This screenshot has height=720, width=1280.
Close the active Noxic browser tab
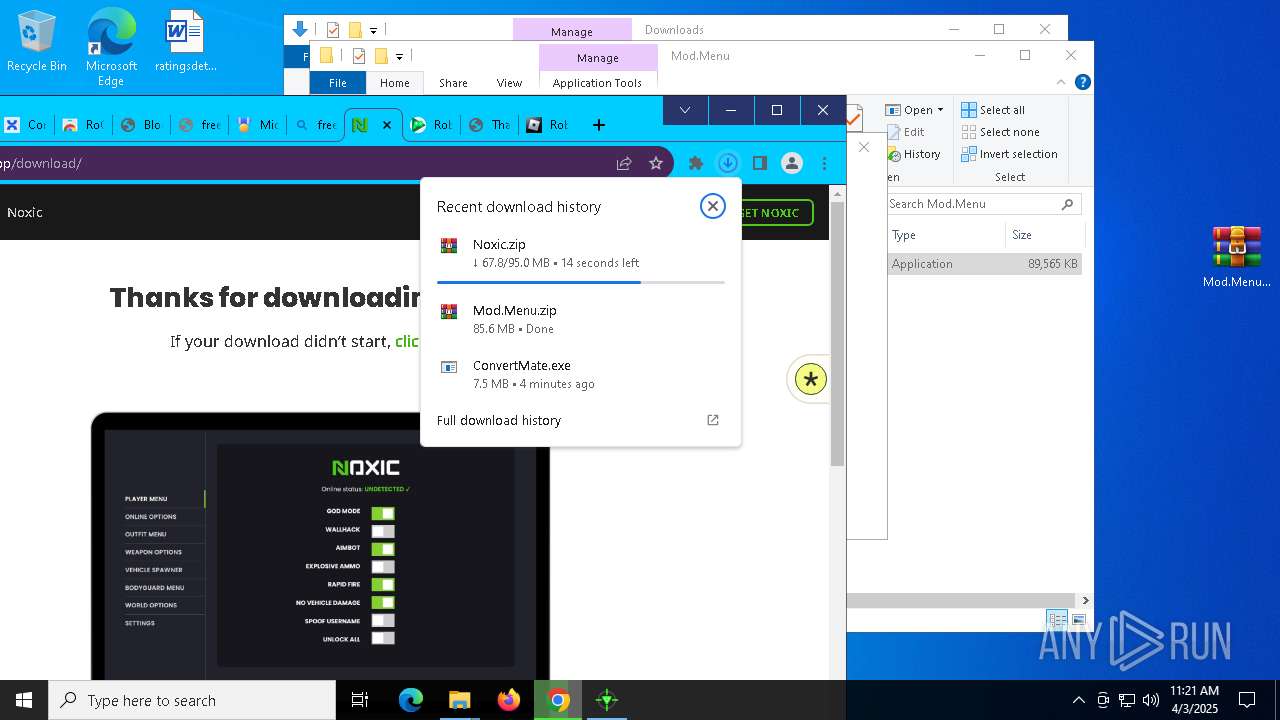387,125
